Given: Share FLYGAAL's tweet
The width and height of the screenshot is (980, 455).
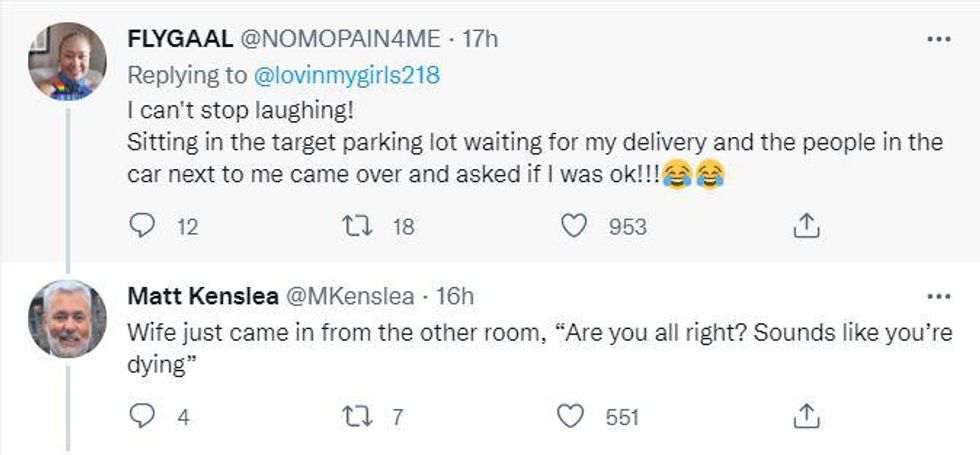Looking at the screenshot, I should (x=805, y=228).
